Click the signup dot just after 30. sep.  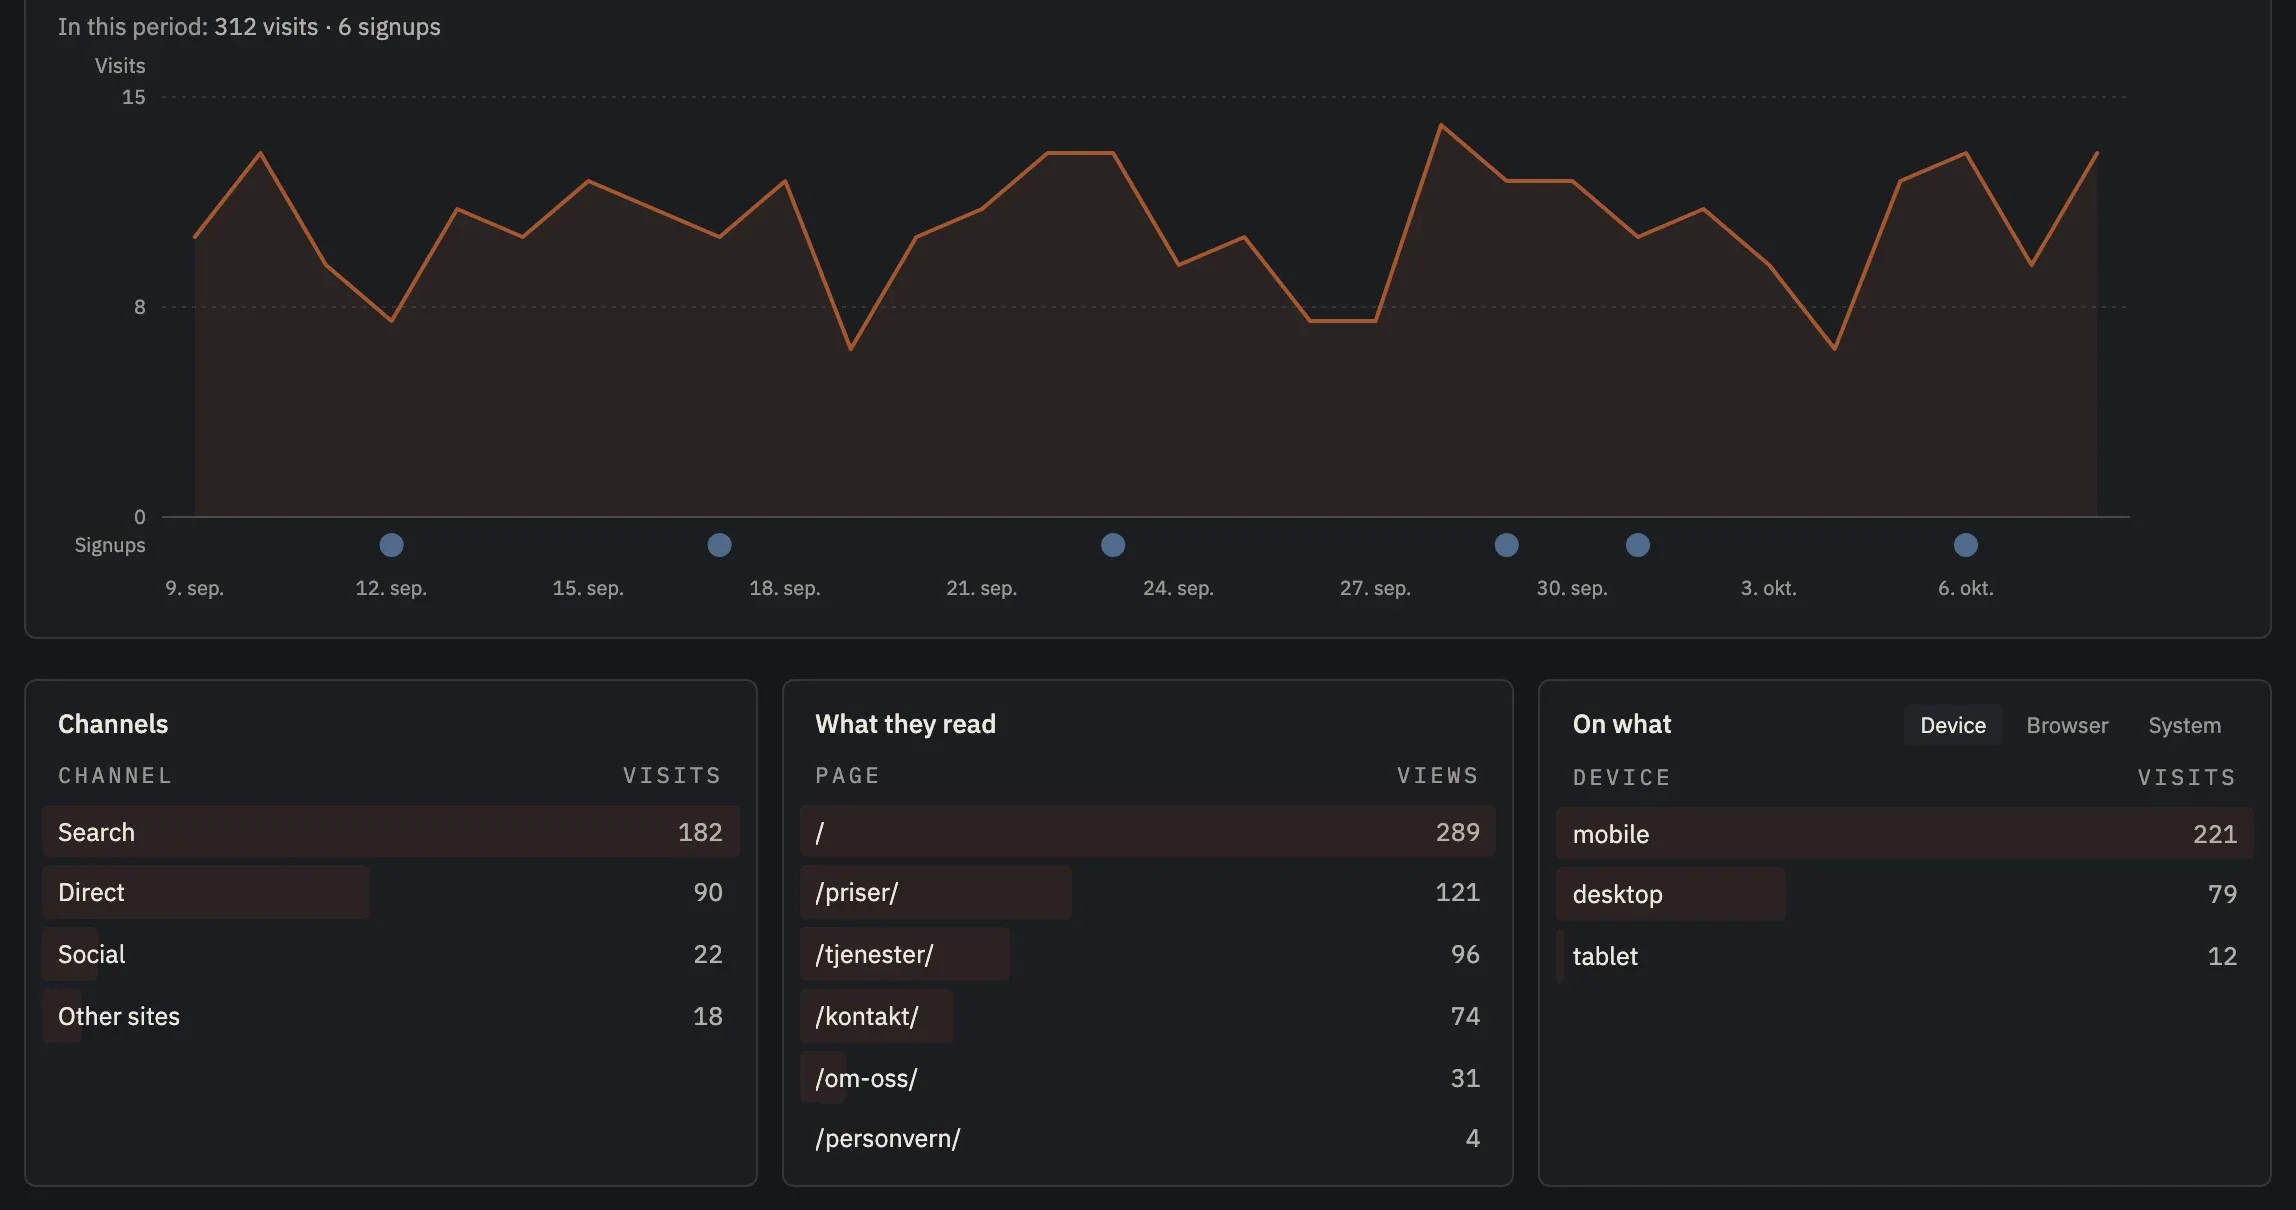pos(1637,545)
